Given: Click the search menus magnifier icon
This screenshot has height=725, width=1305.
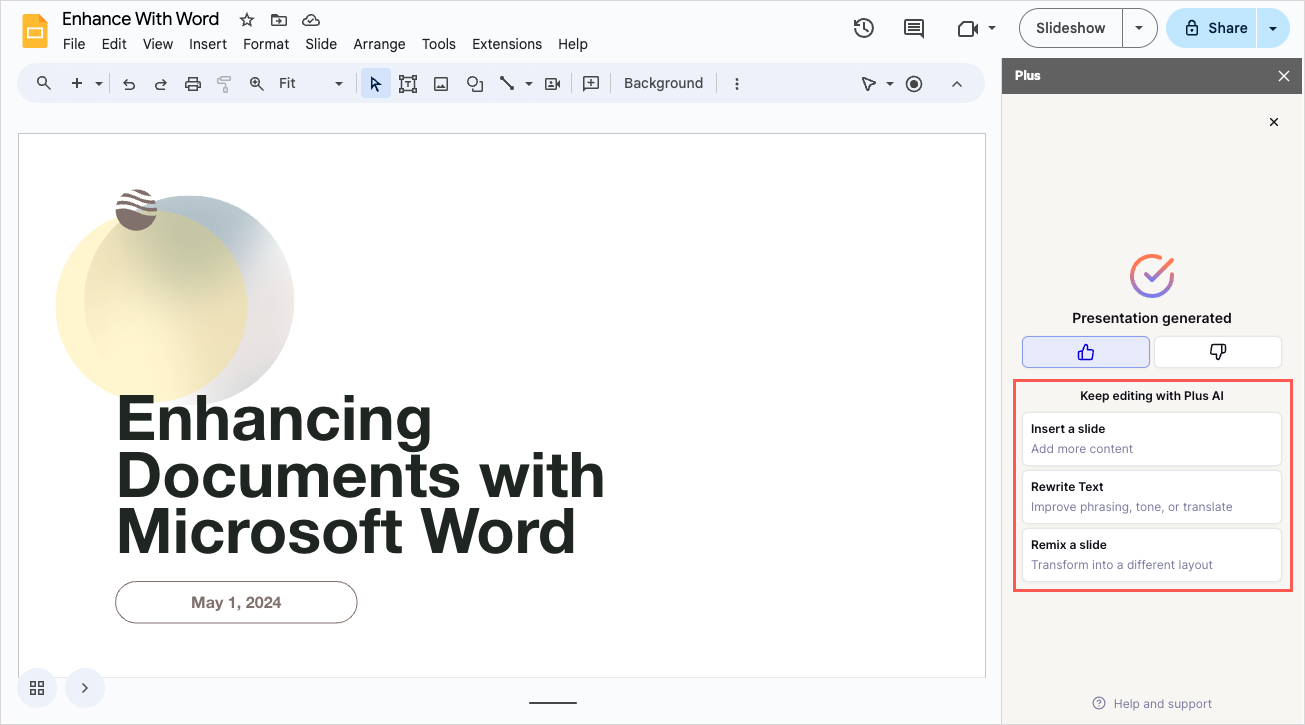Looking at the screenshot, I should pos(43,83).
